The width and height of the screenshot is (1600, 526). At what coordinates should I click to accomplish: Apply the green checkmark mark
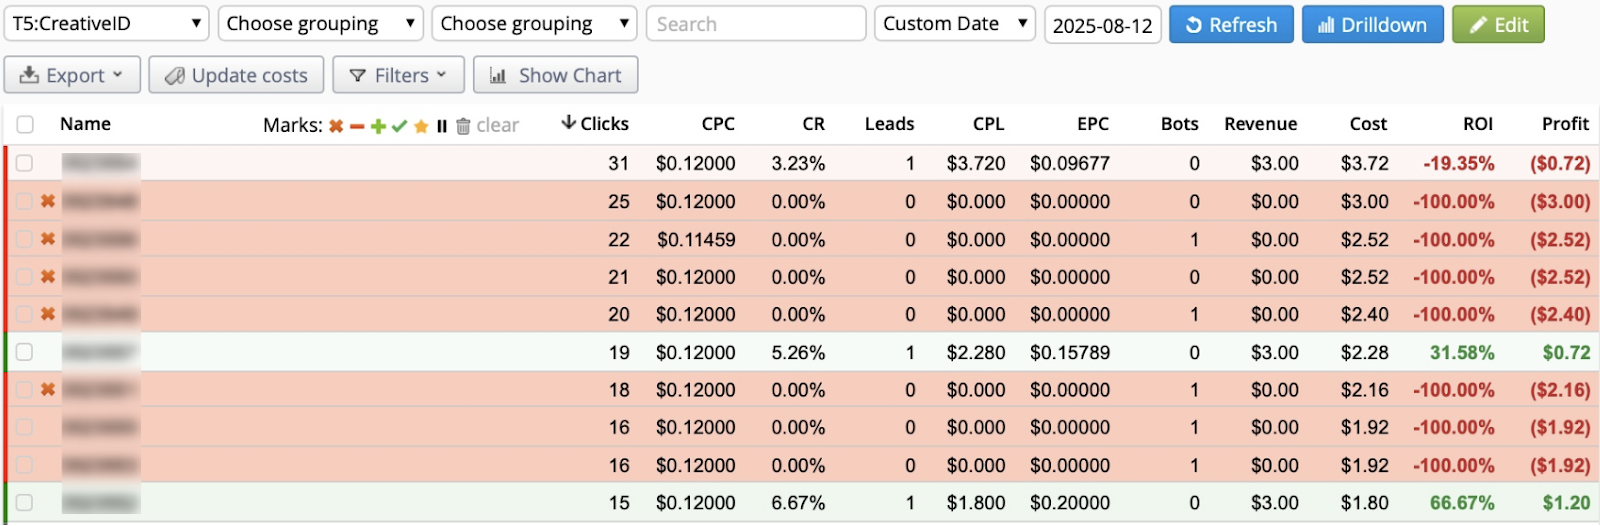pos(399,126)
